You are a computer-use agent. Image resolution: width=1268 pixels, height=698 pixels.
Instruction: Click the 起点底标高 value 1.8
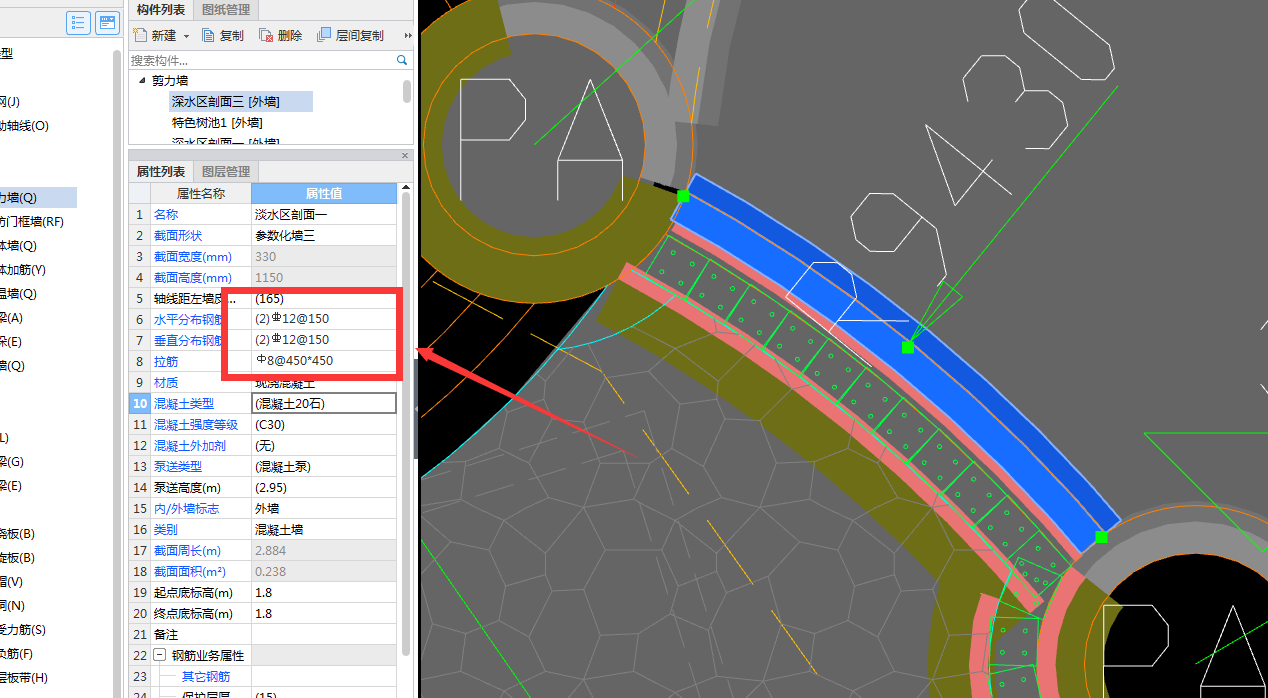pos(323,592)
